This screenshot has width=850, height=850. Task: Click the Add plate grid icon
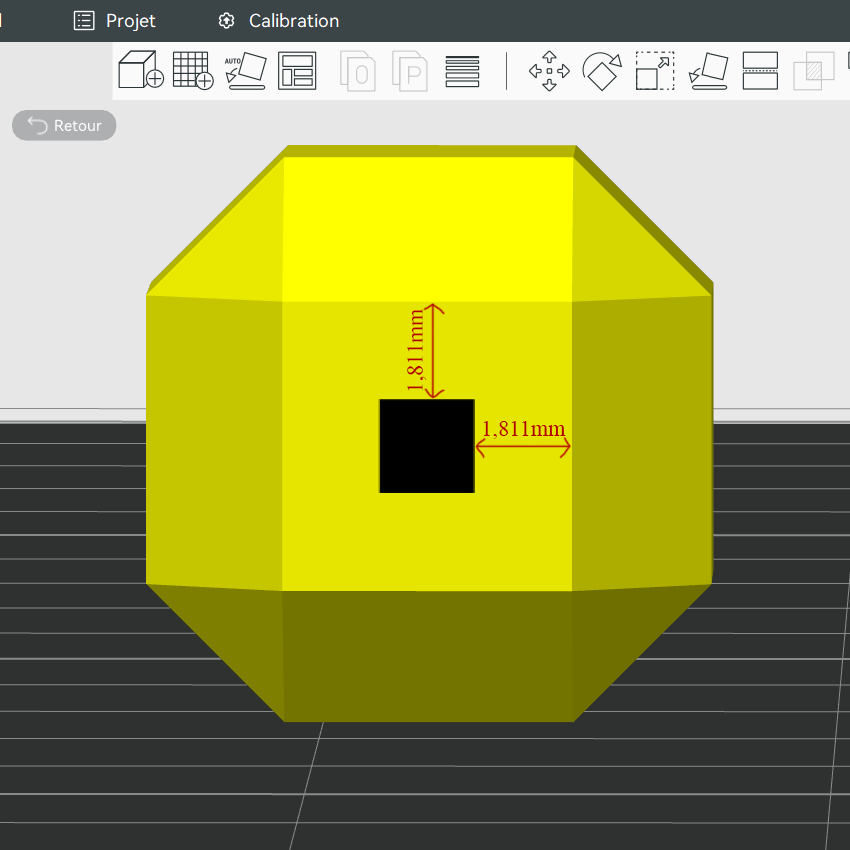tap(193, 70)
